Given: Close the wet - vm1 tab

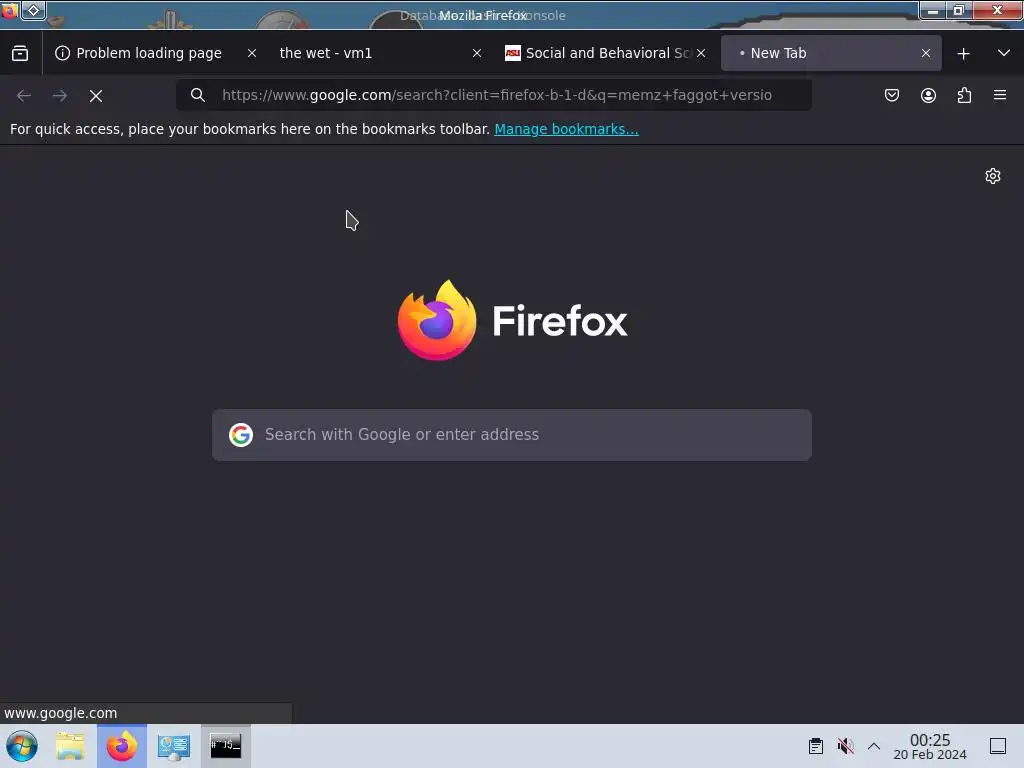Looking at the screenshot, I should click(x=477, y=54).
